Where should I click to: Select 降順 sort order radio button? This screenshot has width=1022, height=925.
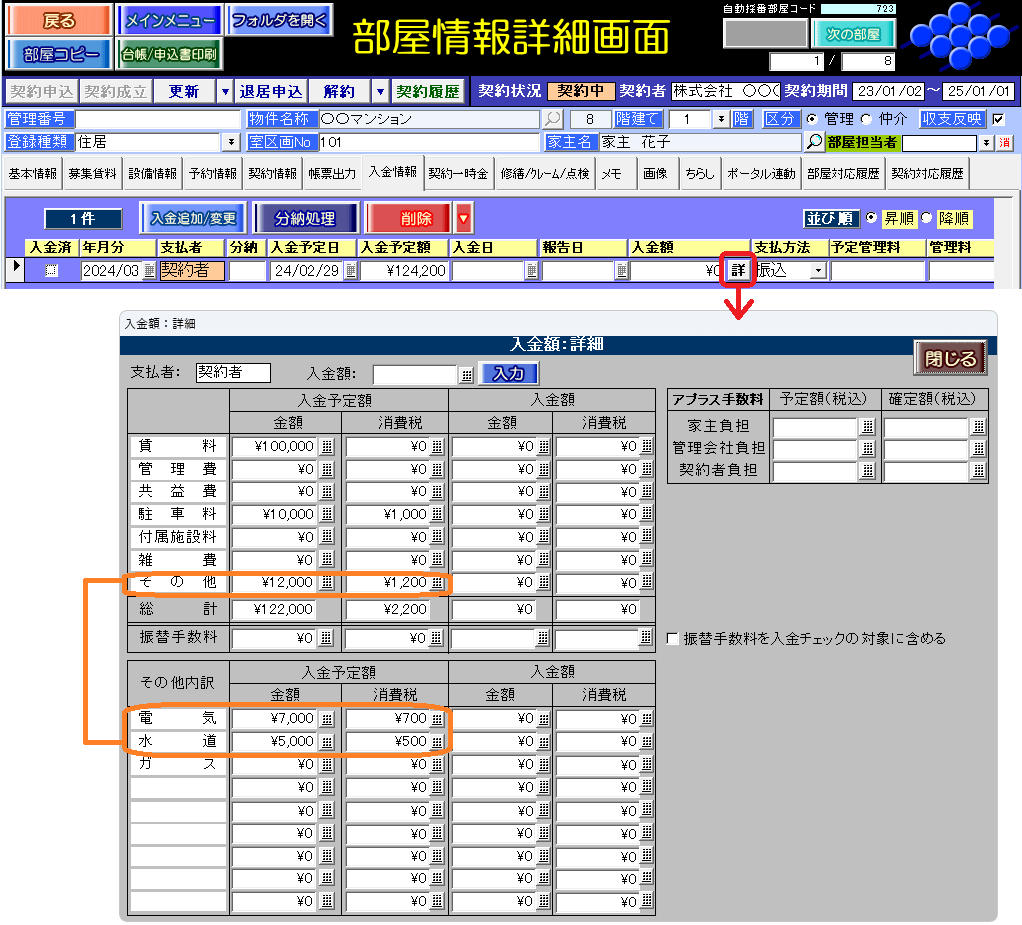(x=926, y=218)
